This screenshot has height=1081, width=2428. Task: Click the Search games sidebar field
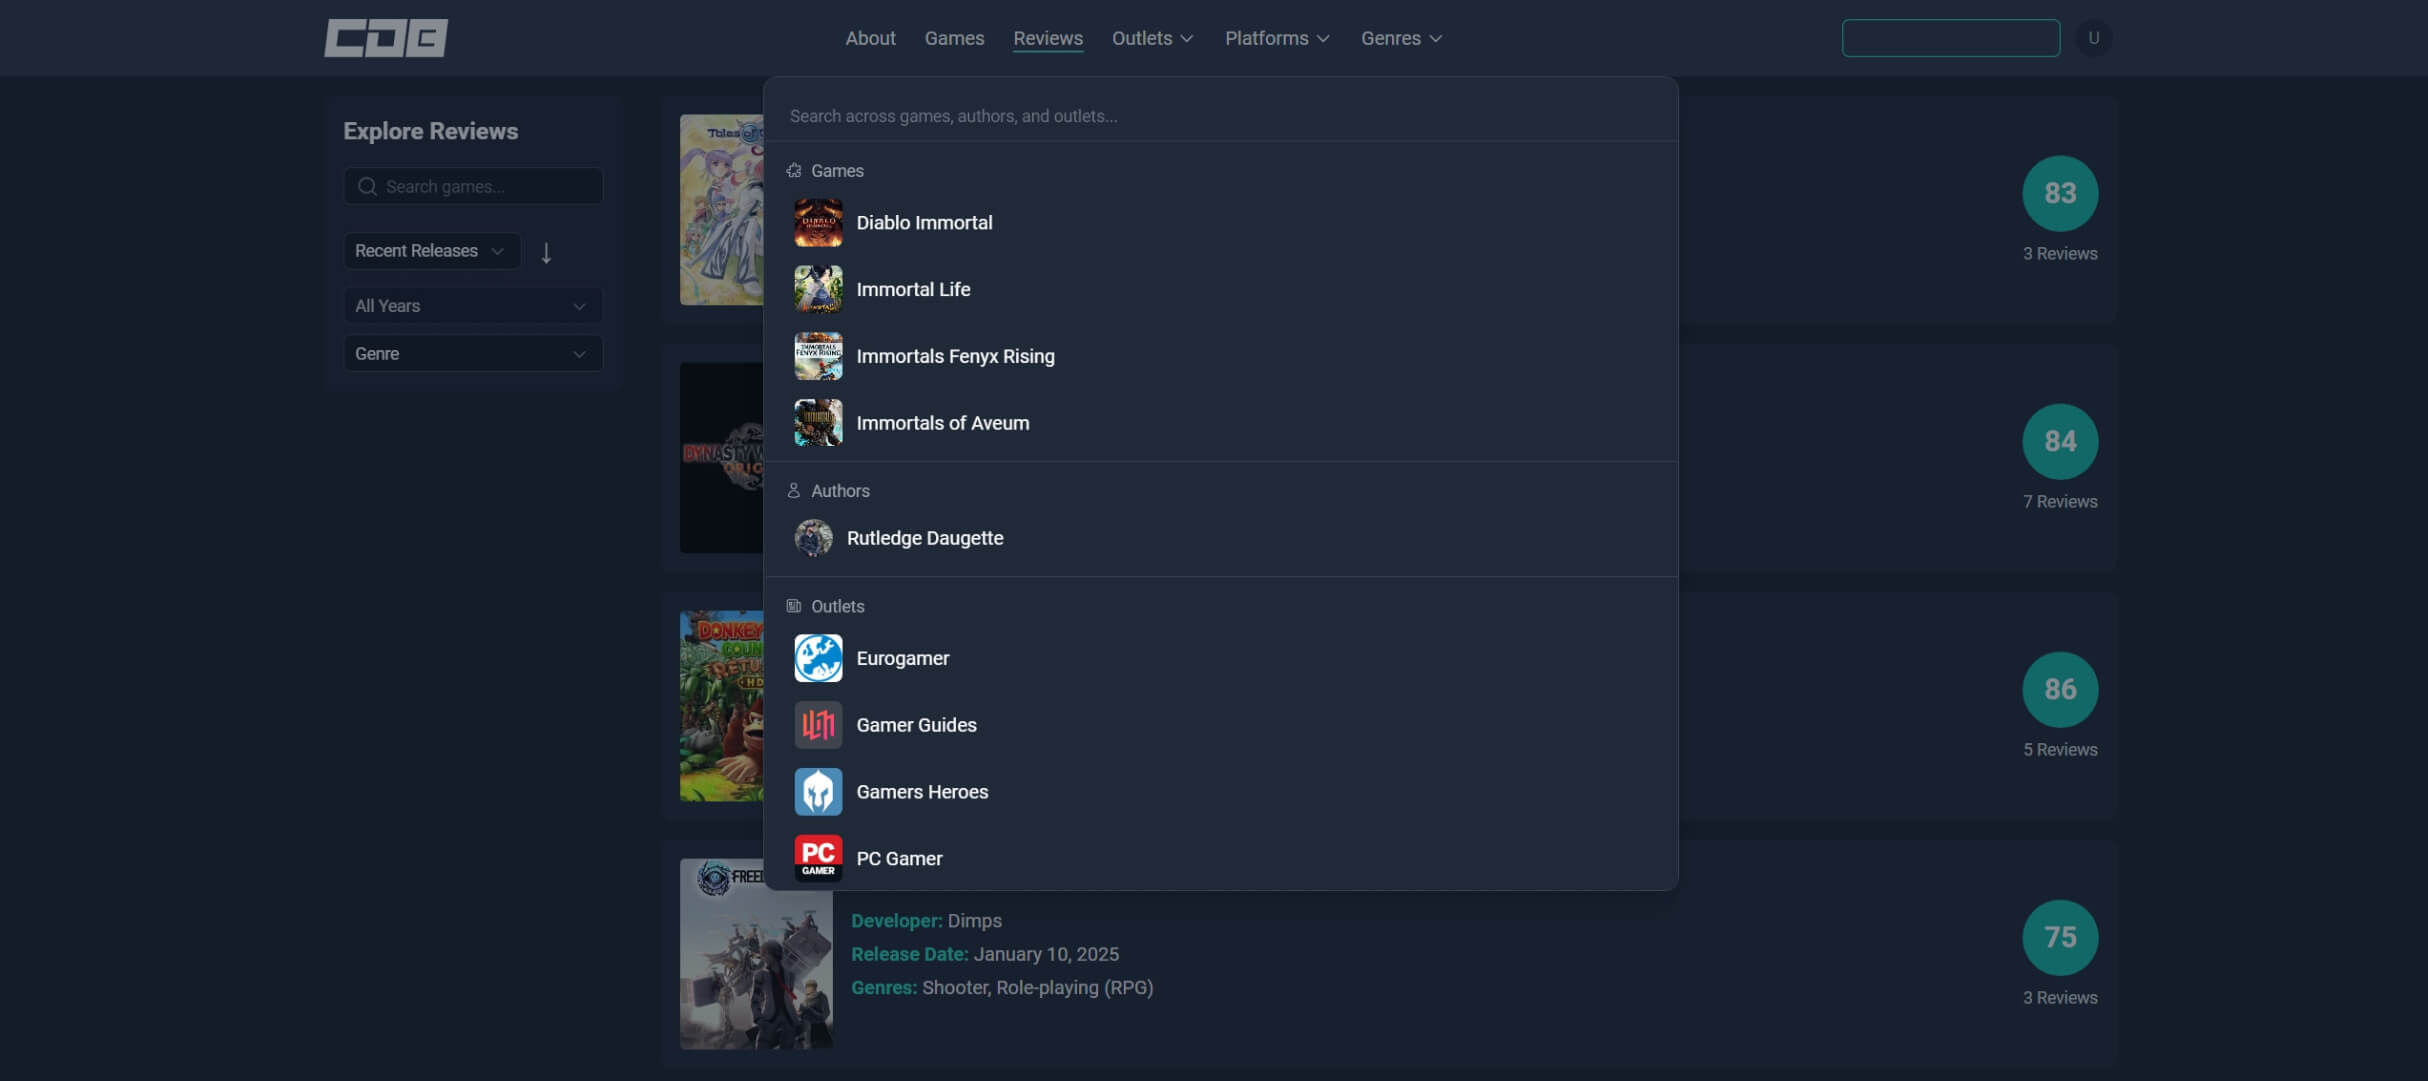(x=473, y=187)
